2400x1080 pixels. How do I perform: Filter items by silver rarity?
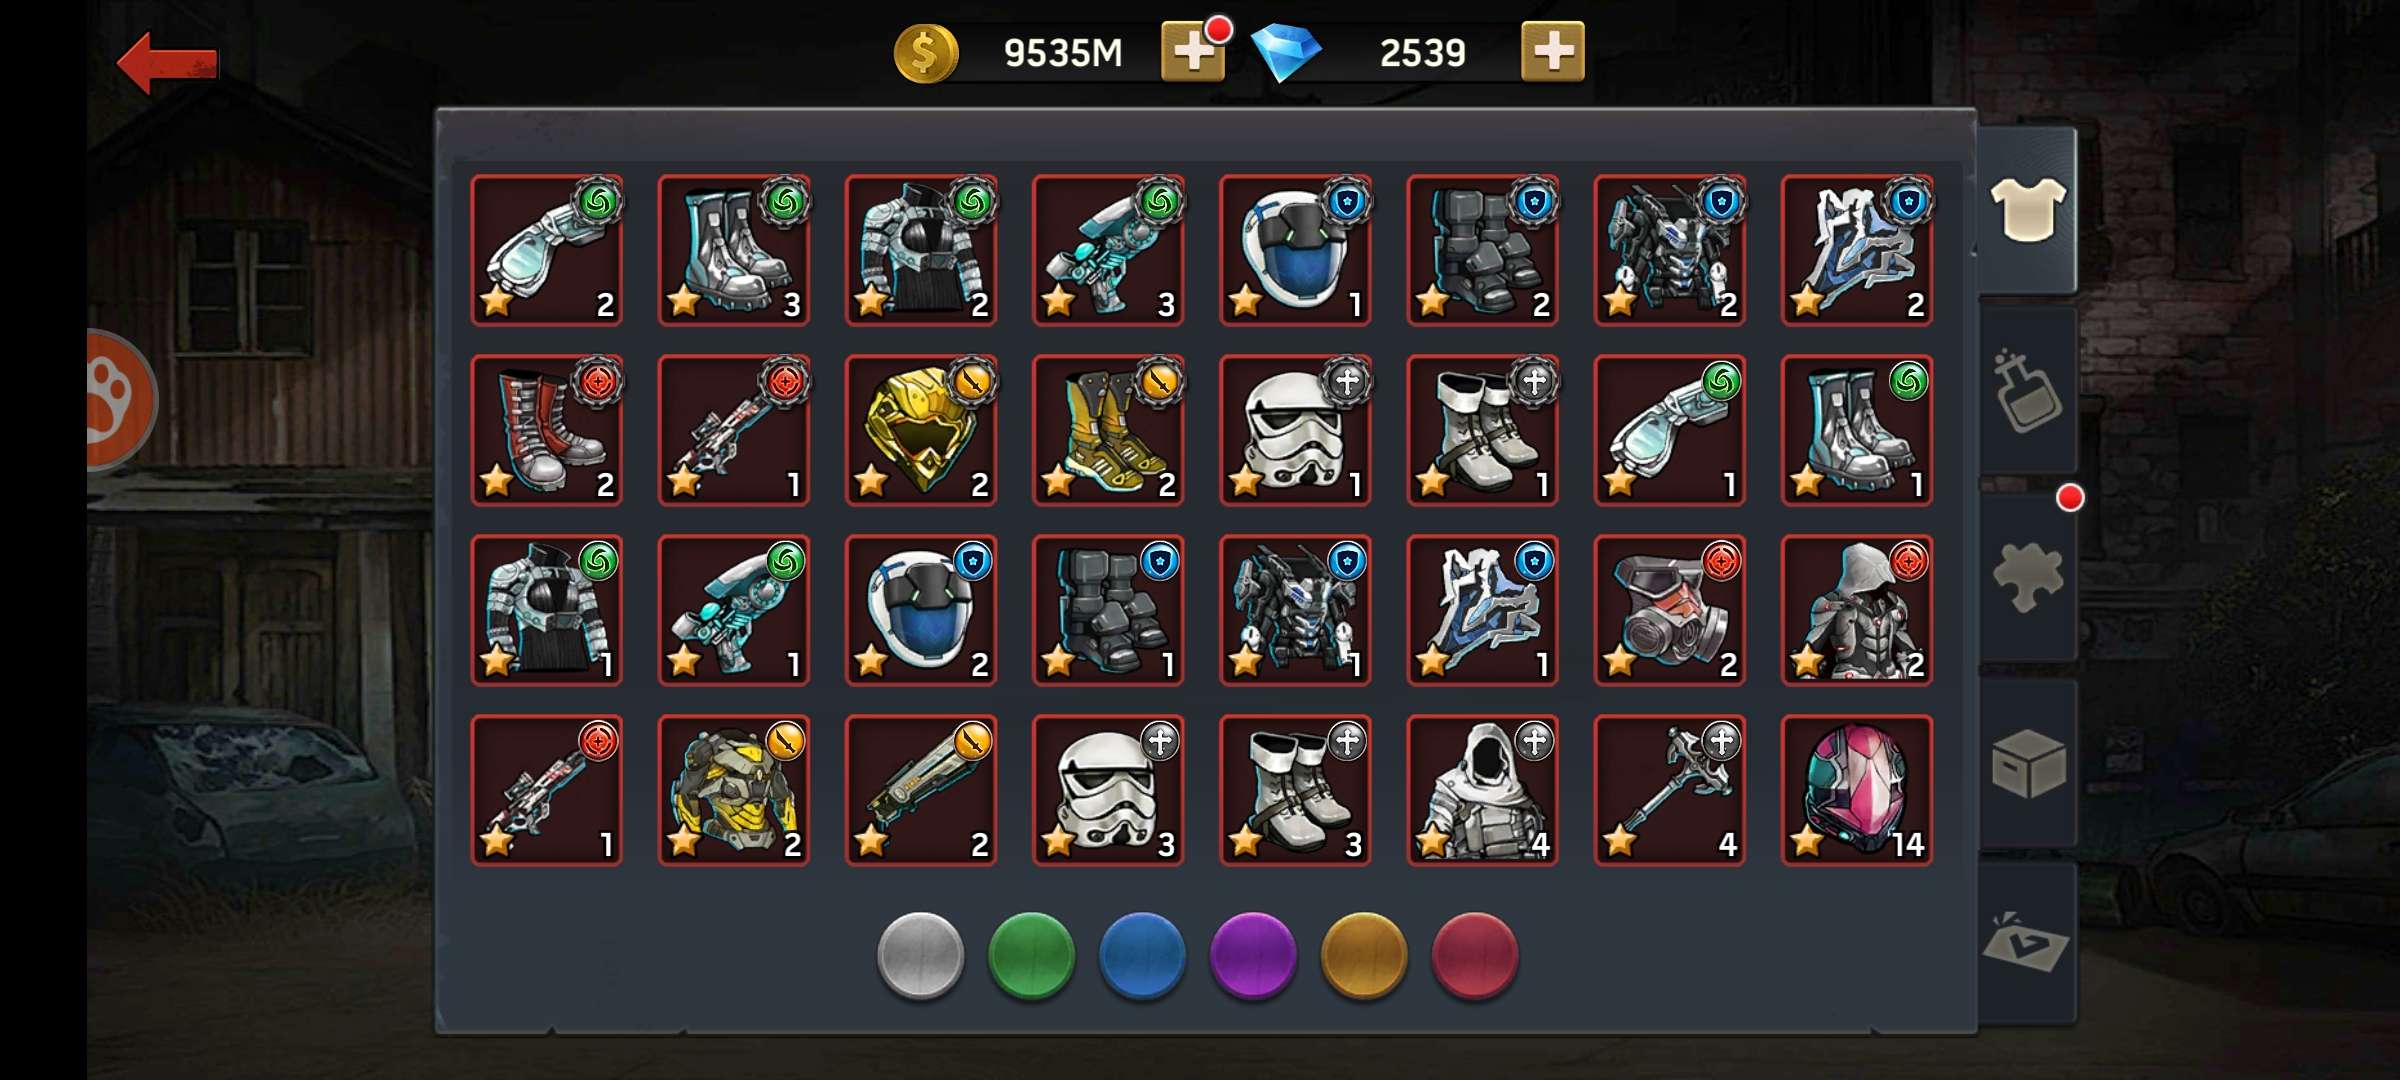[920, 955]
